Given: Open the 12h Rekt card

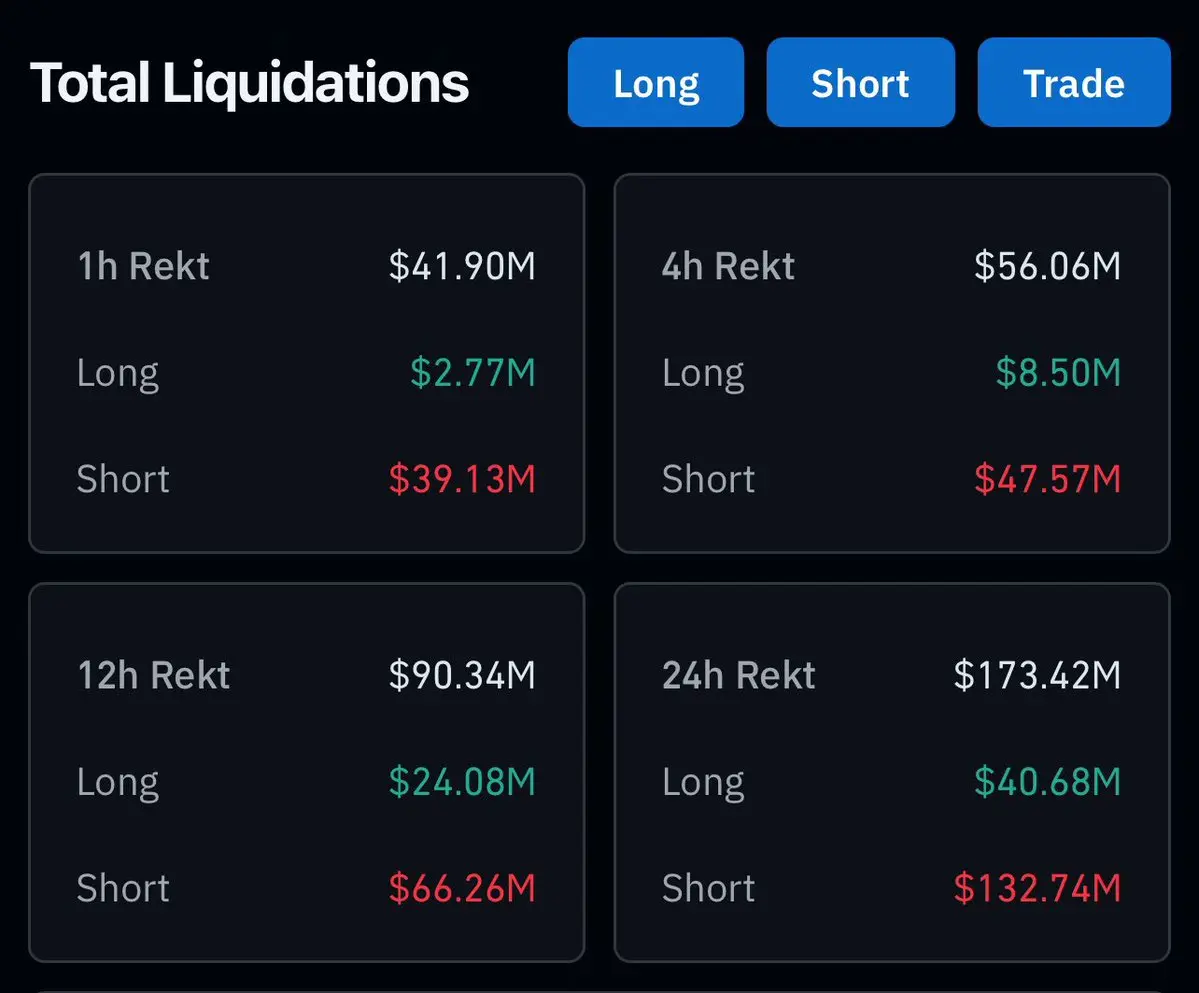Looking at the screenshot, I should pos(307,772).
